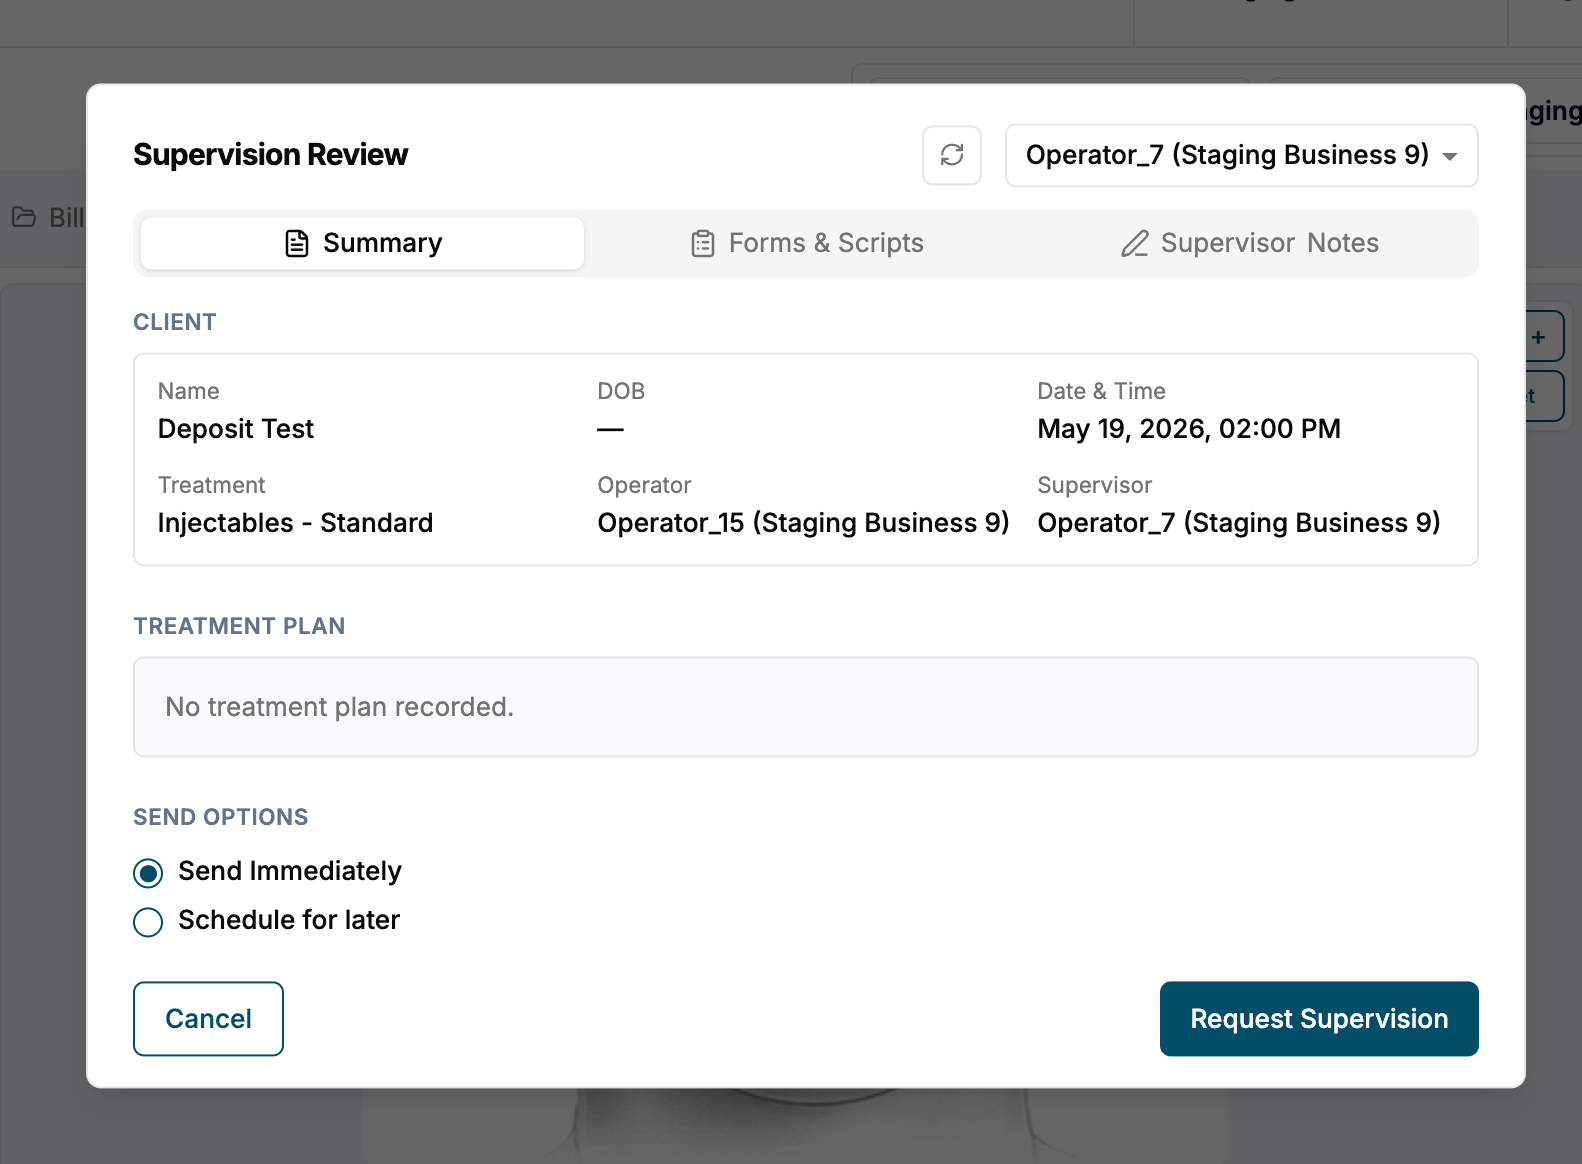The image size is (1582, 1164).
Task: Click the refresh icon button
Action: pyautogui.click(x=951, y=155)
